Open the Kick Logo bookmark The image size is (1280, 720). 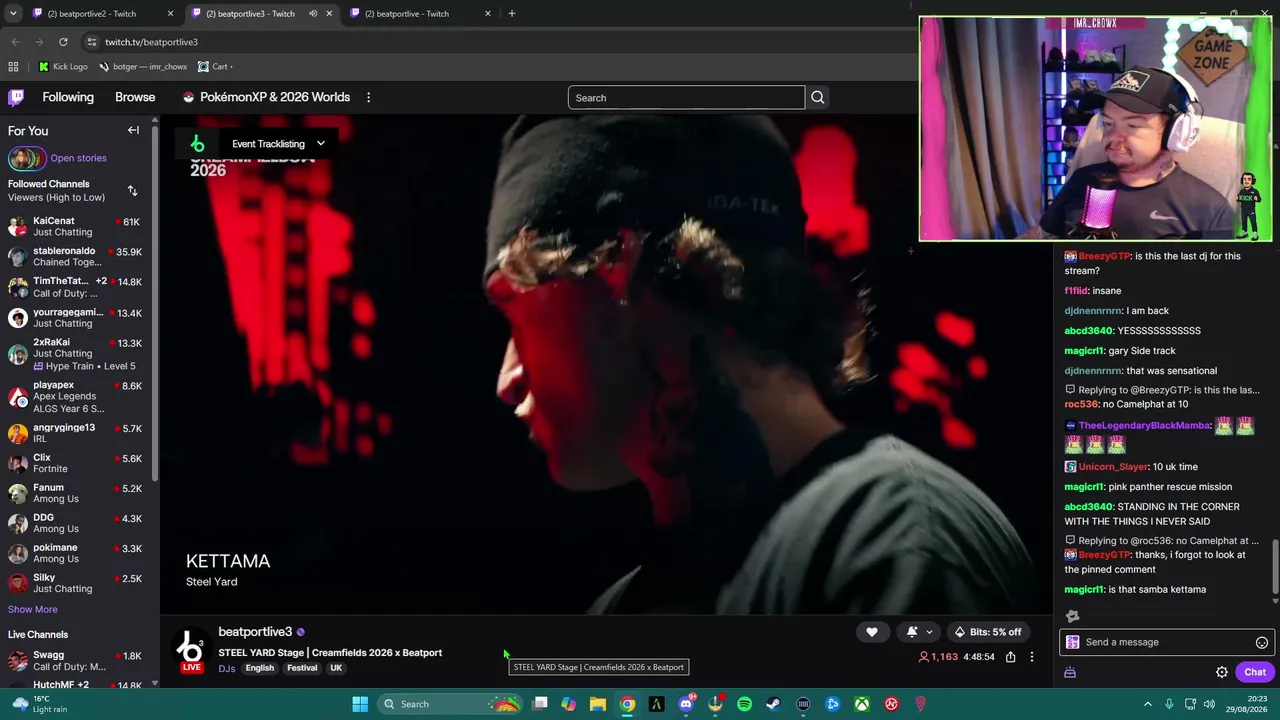pos(63,67)
